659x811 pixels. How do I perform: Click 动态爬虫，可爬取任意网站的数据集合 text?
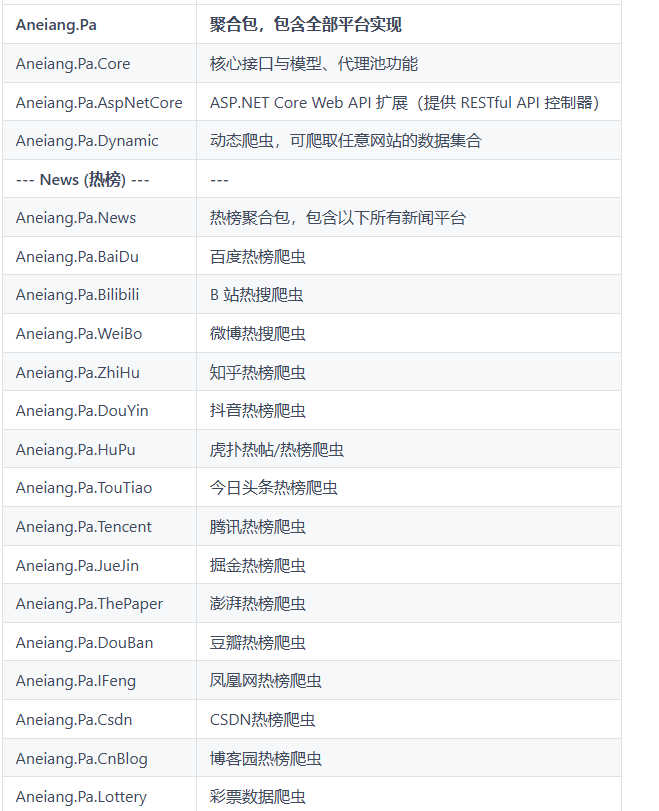pyautogui.click(x=346, y=141)
